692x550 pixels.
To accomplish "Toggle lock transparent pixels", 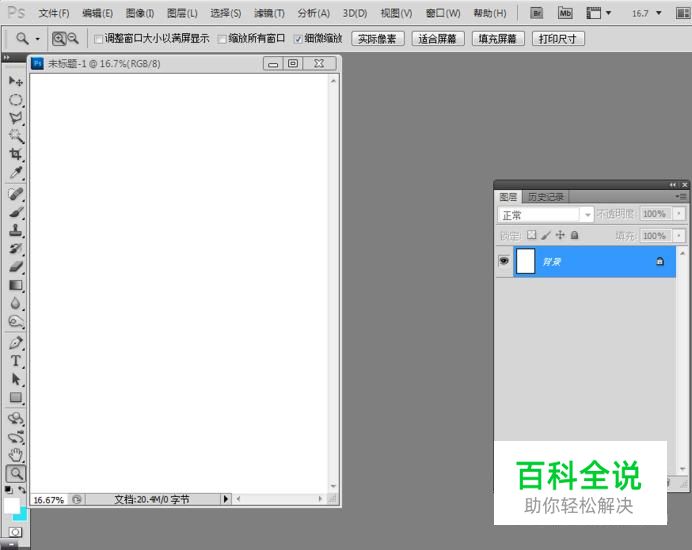I will tap(531, 235).
